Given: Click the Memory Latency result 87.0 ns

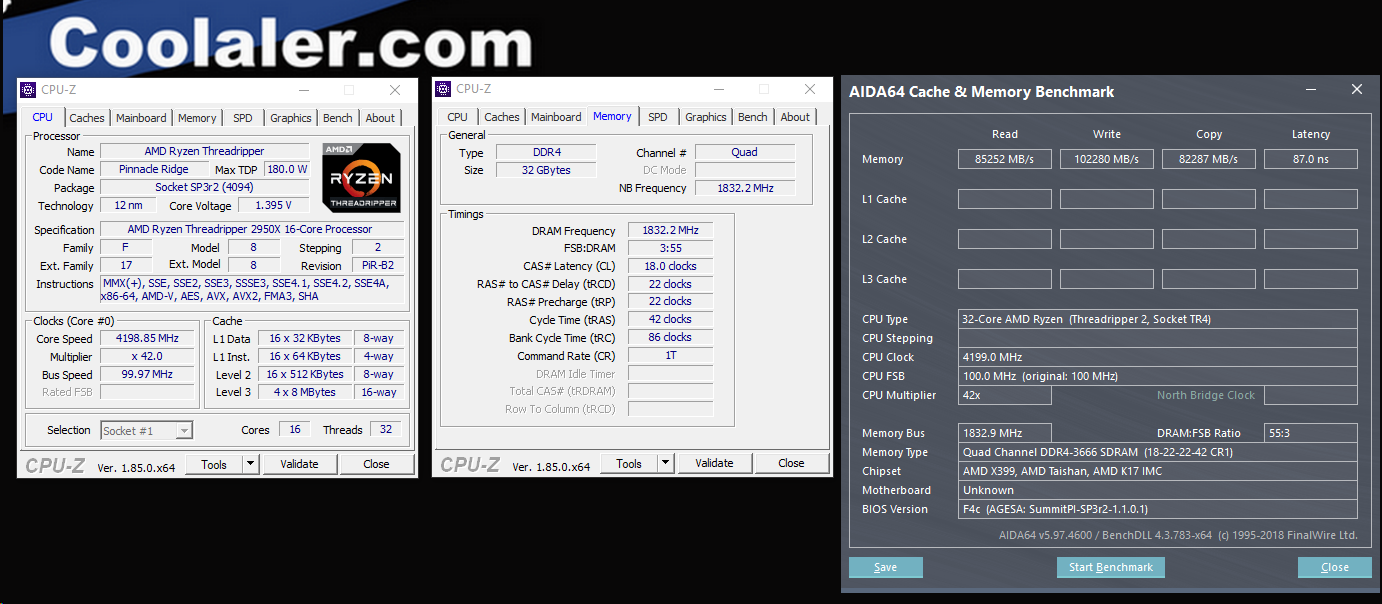Looking at the screenshot, I should tap(1311, 159).
